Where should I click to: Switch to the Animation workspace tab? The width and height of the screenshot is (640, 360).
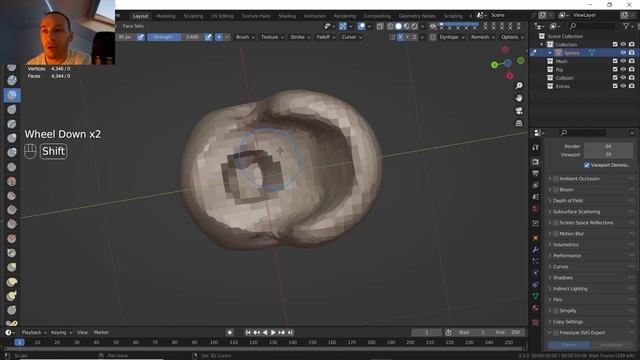click(315, 16)
